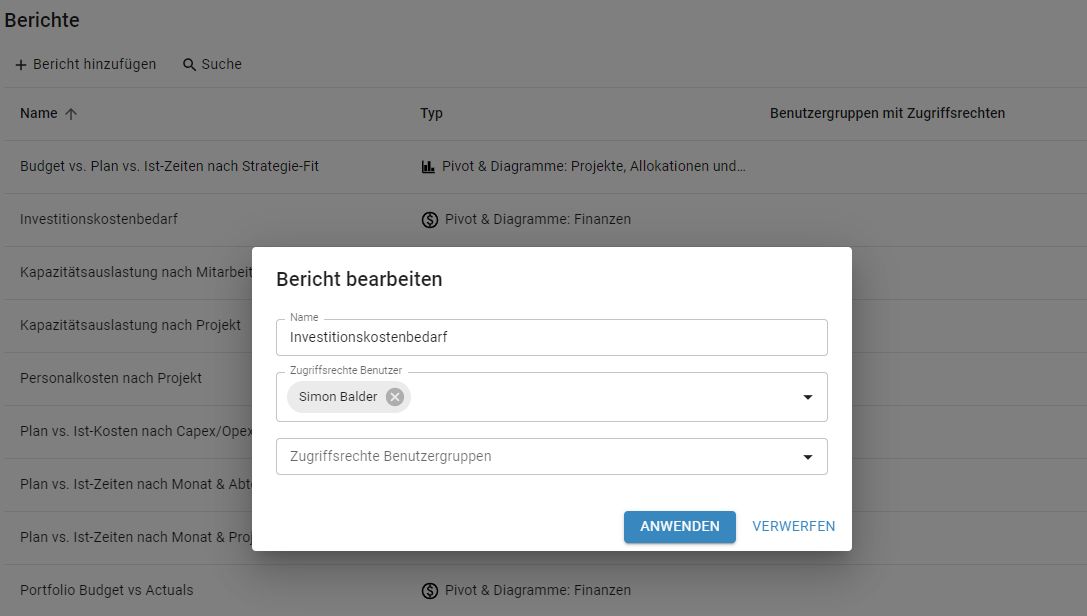Open Zugriffsrechte Benutzer dropdown arrow
Image resolution: width=1087 pixels, height=616 pixels.
coord(808,397)
